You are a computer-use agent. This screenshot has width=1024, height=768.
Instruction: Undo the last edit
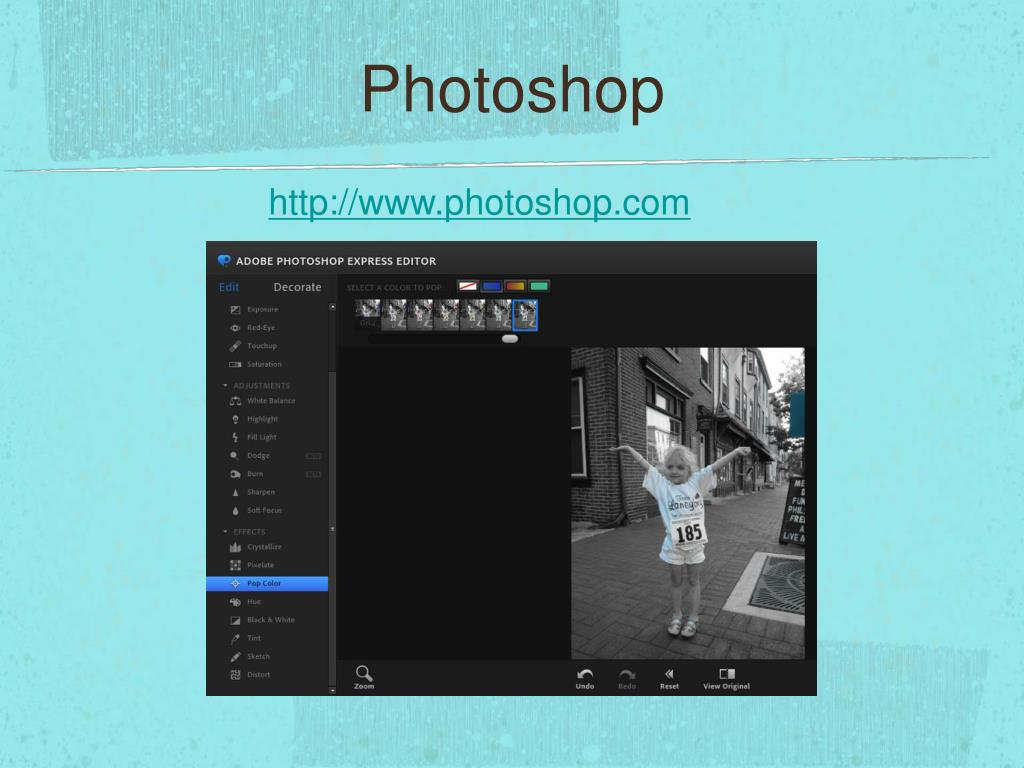(585, 679)
